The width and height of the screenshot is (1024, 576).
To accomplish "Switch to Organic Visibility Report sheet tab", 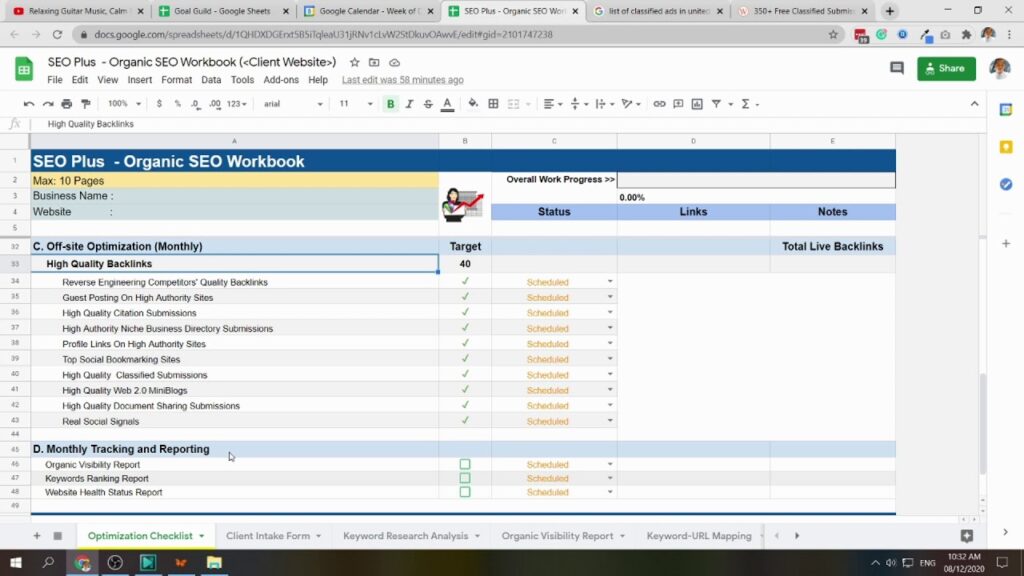I will (563, 536).
